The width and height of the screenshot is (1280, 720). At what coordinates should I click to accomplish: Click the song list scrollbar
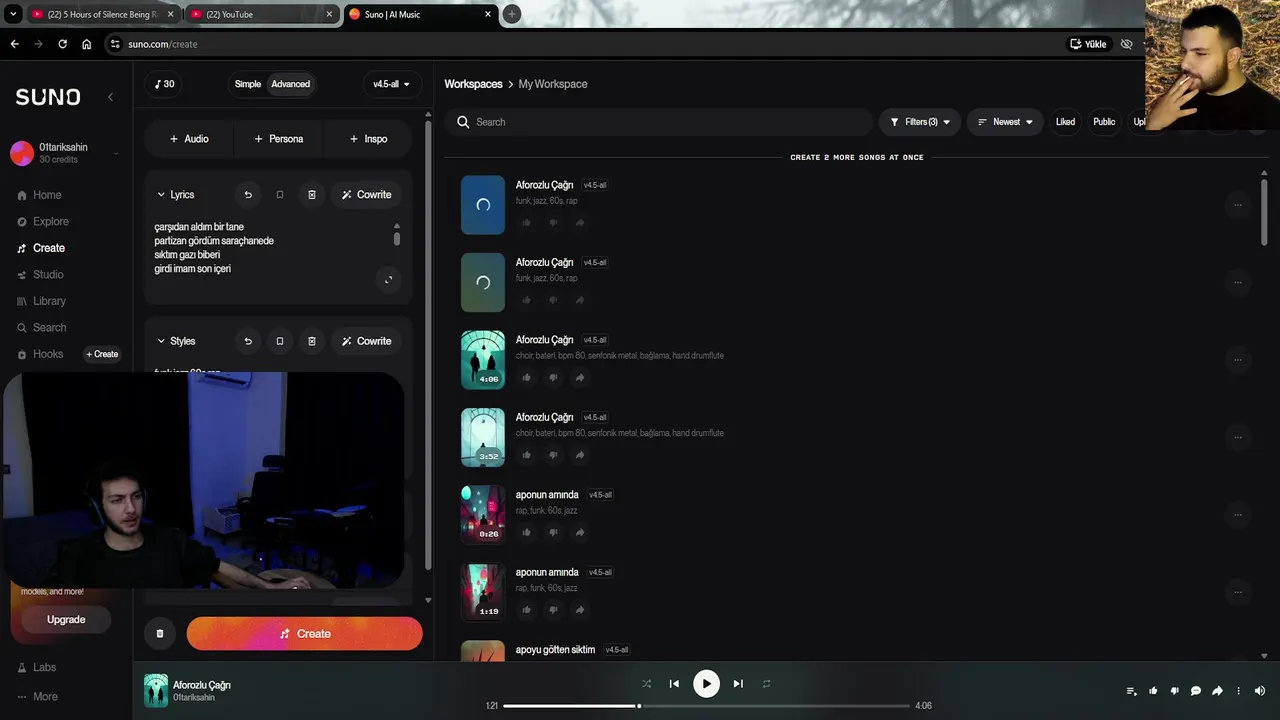(x=1264, y=210)
